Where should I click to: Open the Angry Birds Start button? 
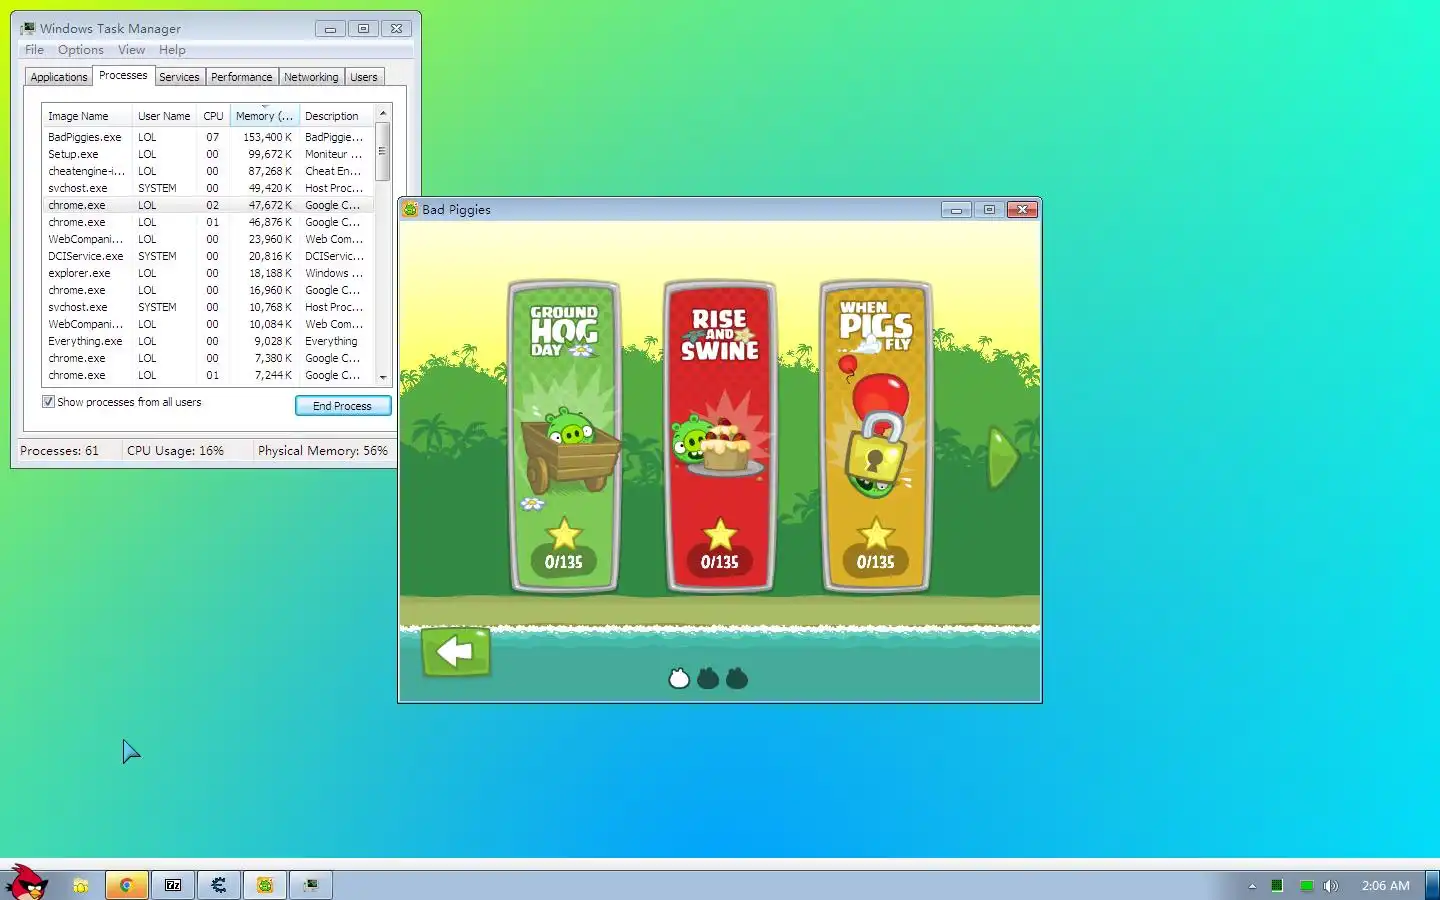26,882
